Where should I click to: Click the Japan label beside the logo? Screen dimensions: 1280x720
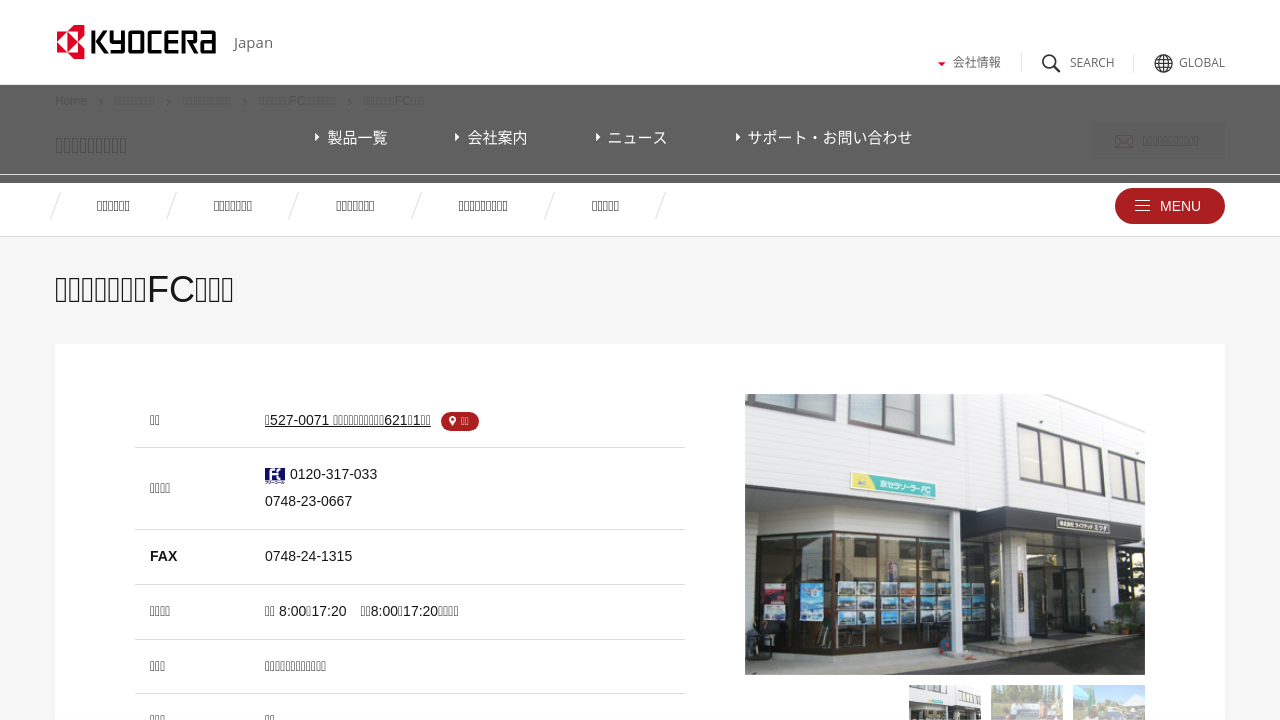[253, 43]
